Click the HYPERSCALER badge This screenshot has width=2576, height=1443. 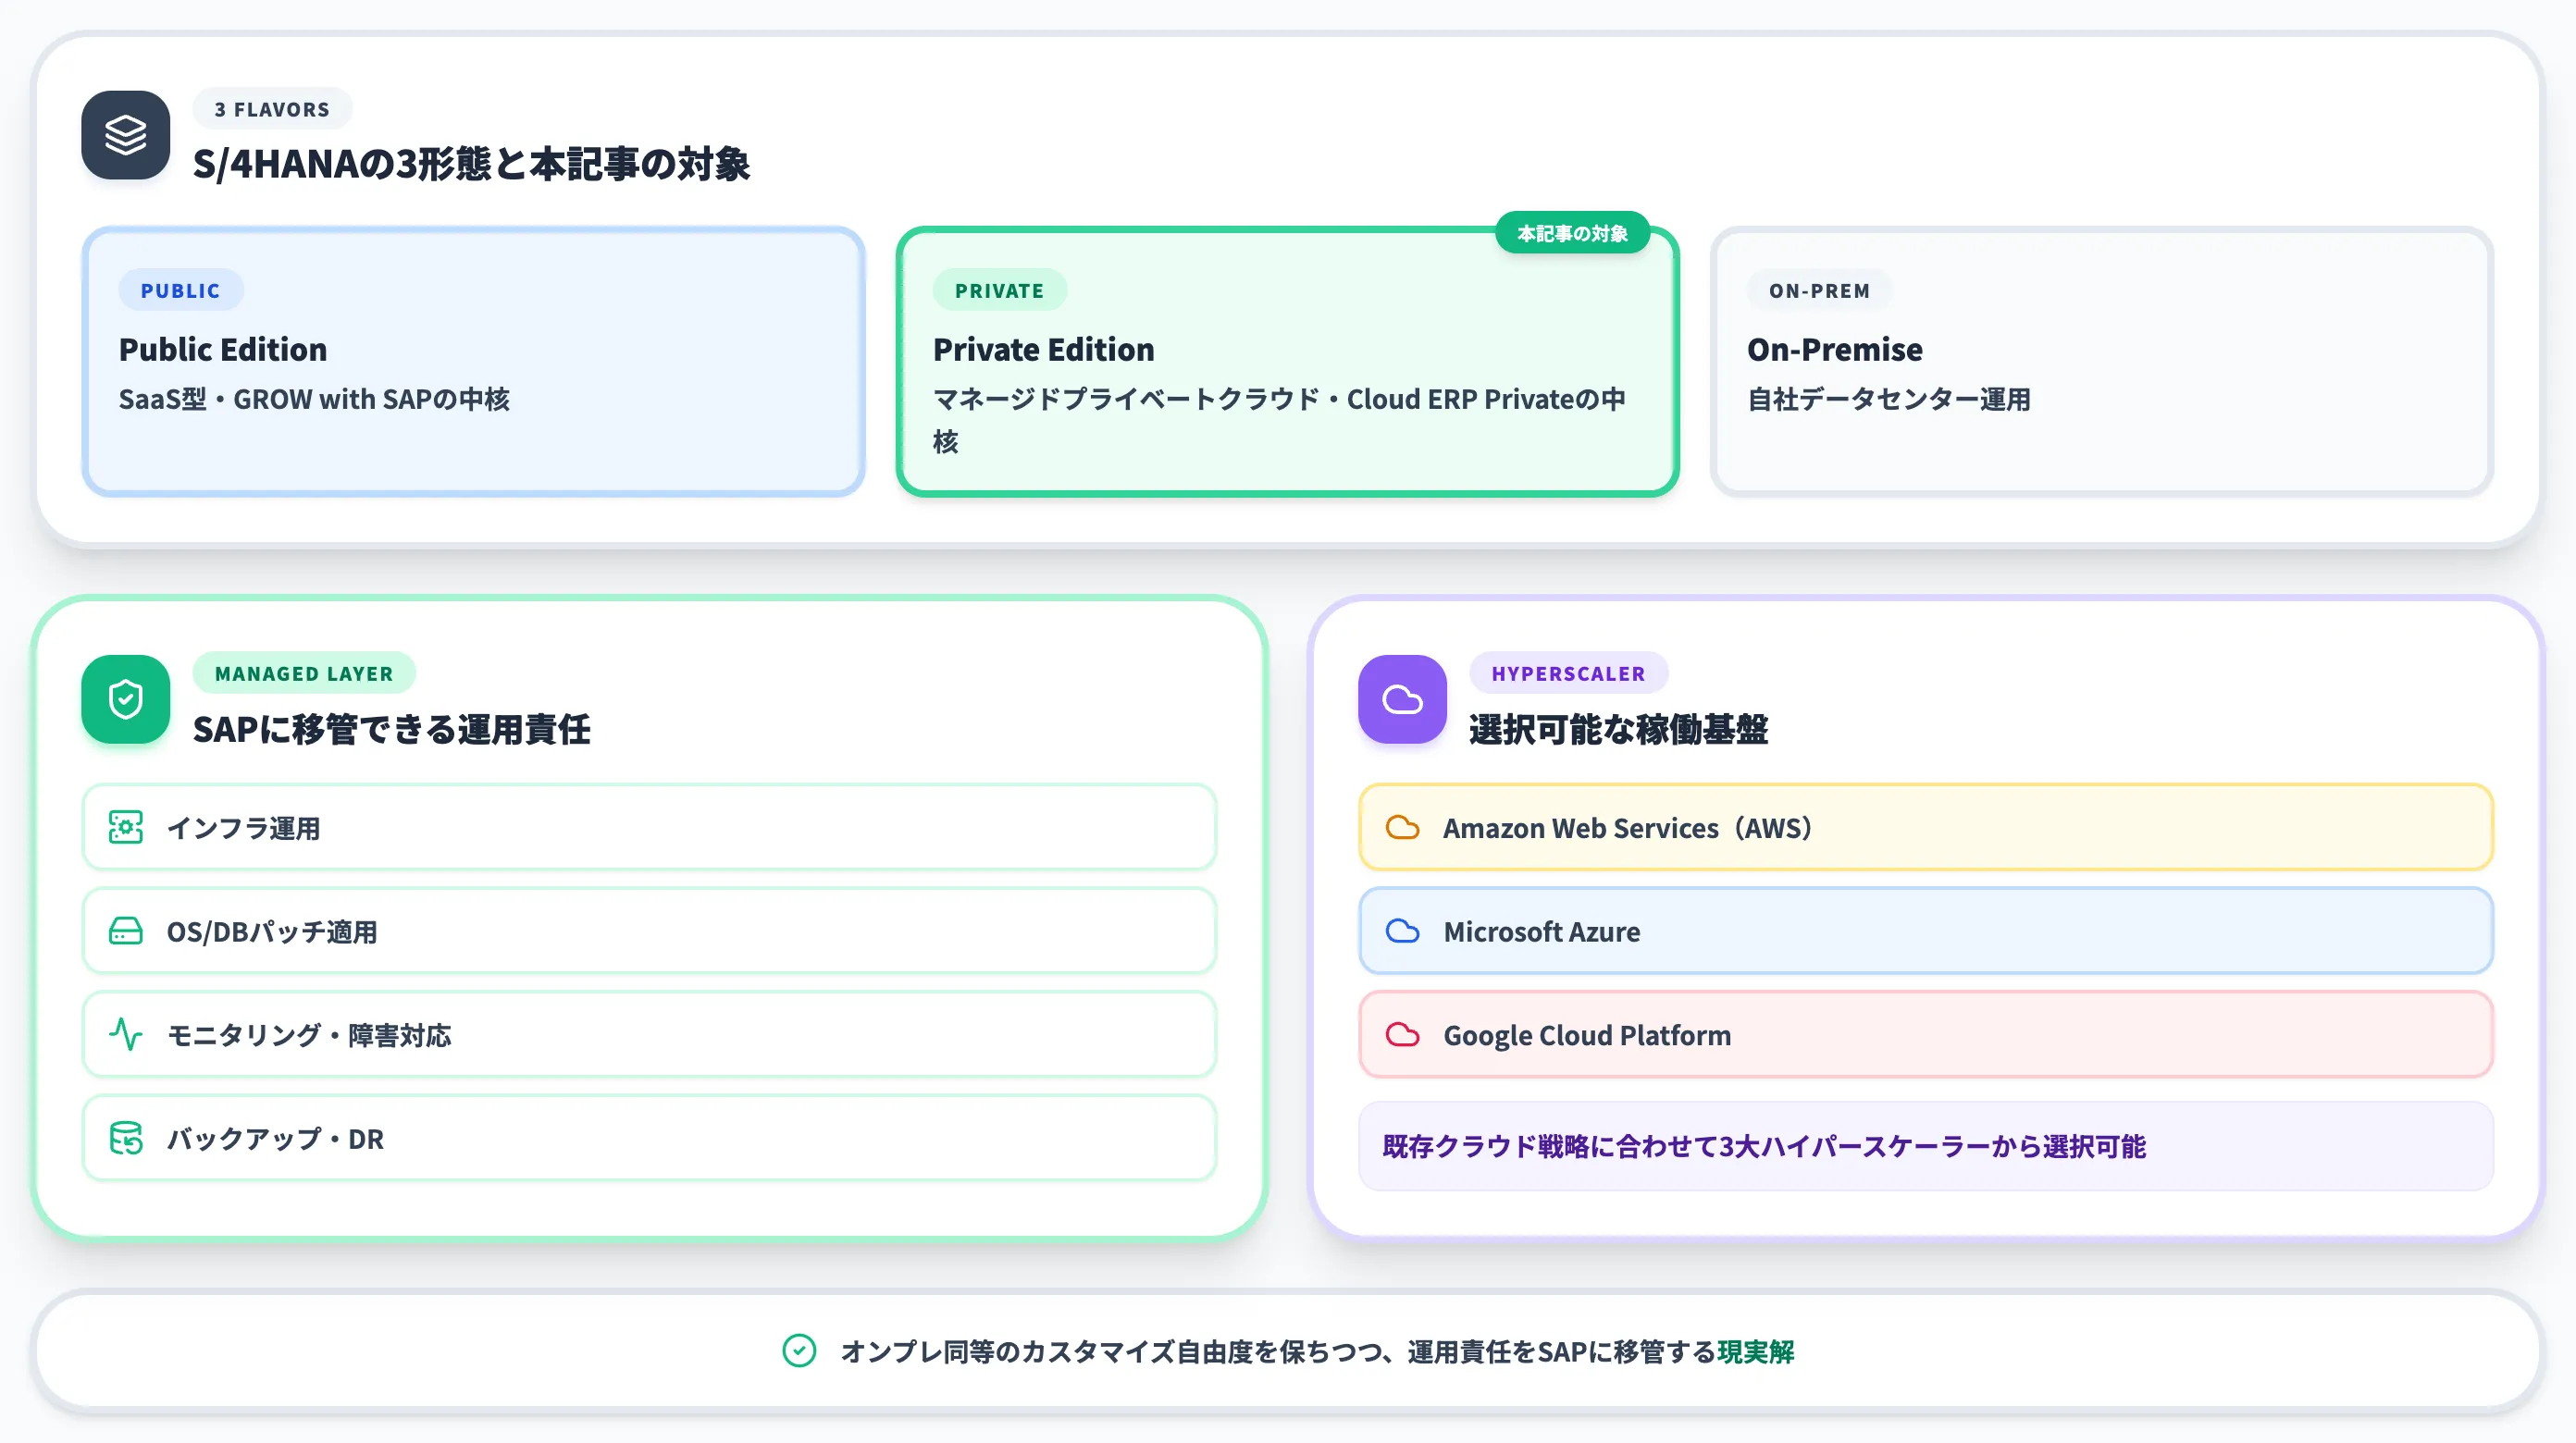pos(1568,673)
